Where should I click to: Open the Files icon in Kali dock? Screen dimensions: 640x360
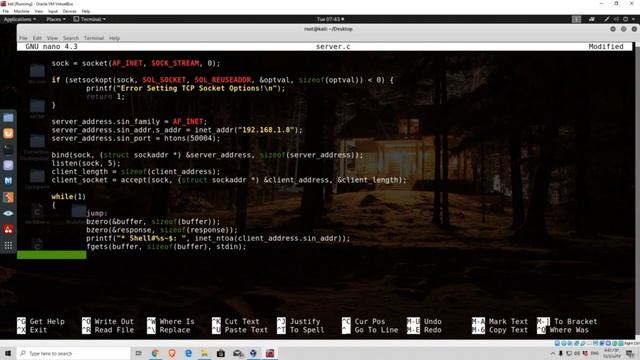pyautogui.click(x=8, y=118)
